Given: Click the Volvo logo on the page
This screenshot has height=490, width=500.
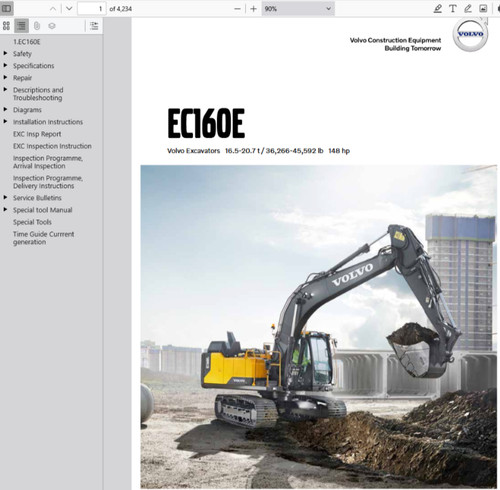Looking at the screenshot, I should [x=470, y=35].
